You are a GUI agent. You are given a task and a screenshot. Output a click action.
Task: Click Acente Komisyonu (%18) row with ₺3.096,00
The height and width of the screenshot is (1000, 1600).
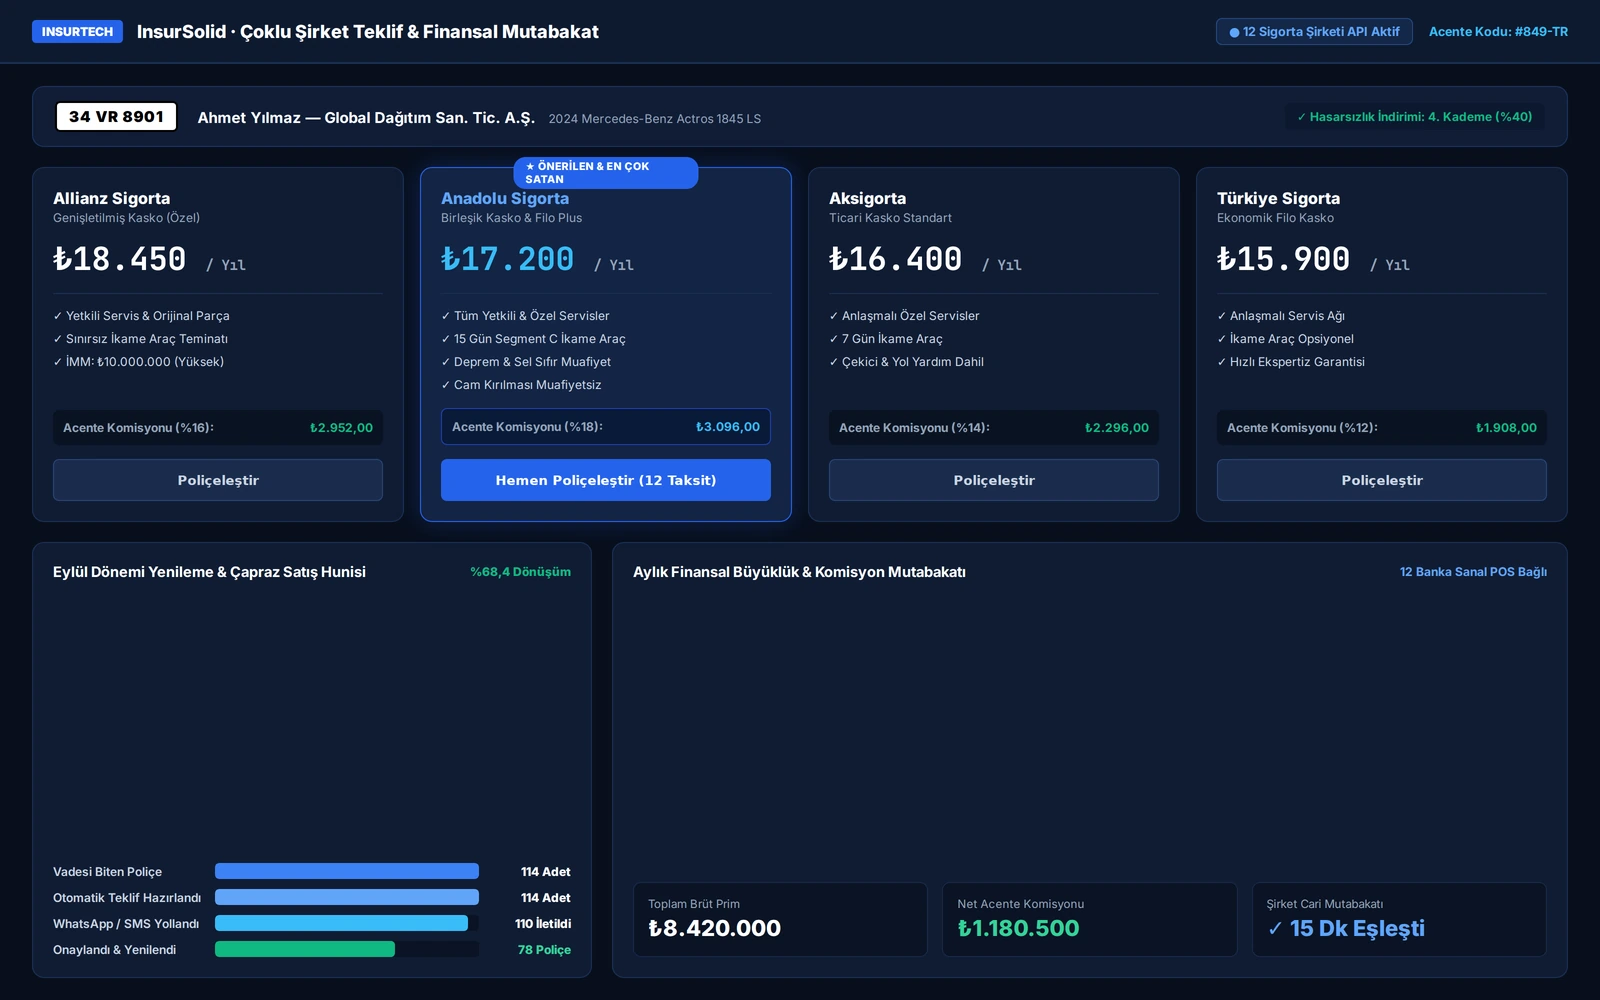(606, 427)
